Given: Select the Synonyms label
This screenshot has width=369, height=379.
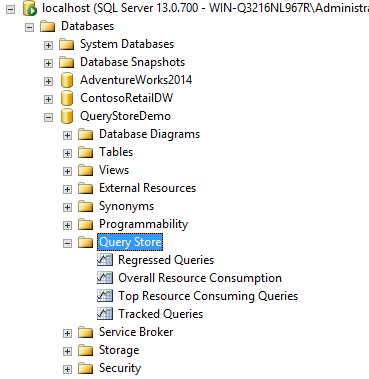Looking at the screenshot, I should [126, 206].
